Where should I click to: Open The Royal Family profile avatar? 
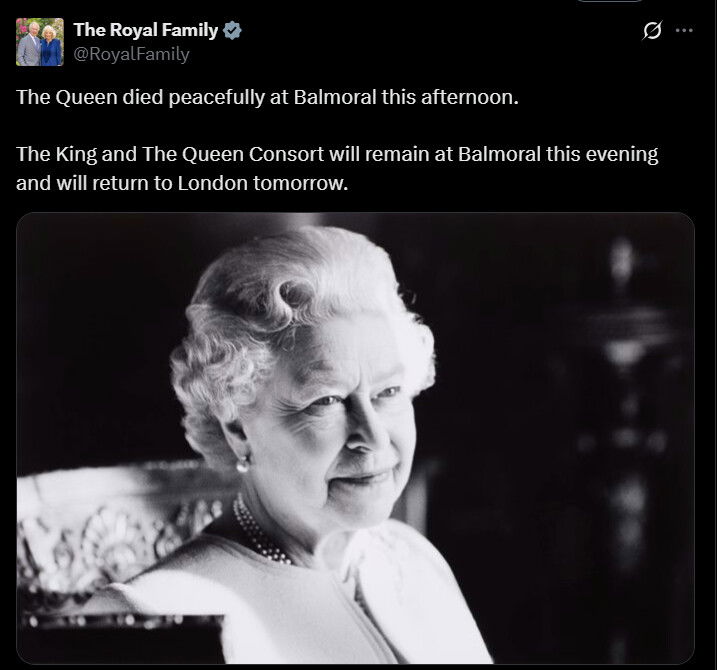pyautogui.click(x=40, y=42)
